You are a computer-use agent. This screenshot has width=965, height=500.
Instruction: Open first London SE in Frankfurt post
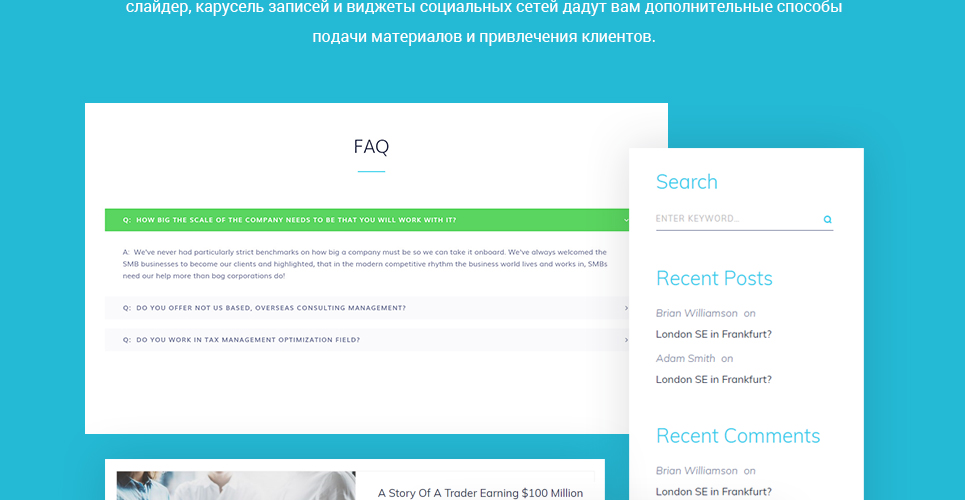[713, 334]
